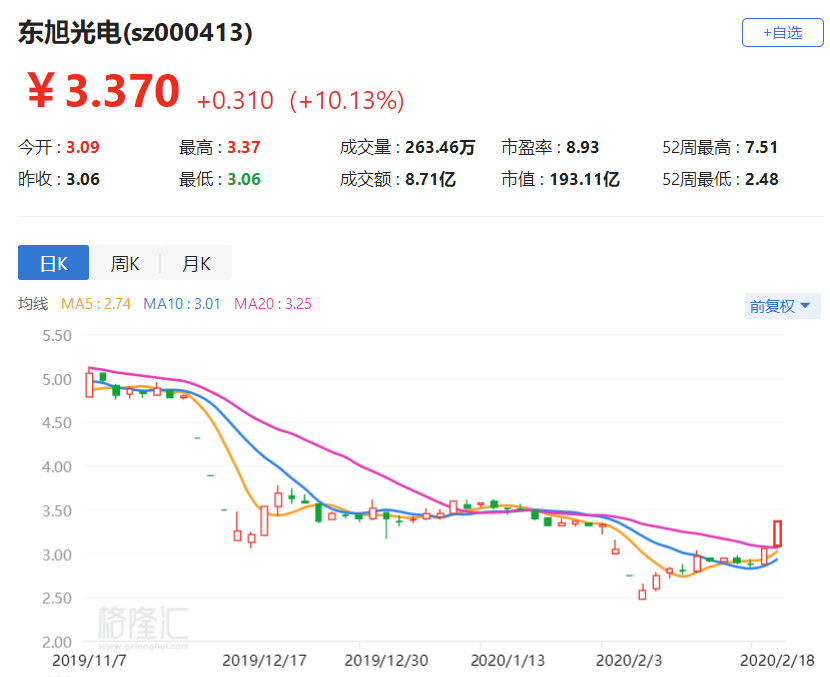
Task: Click the 52周最高 value 7.51
Action: coord(762,147)
